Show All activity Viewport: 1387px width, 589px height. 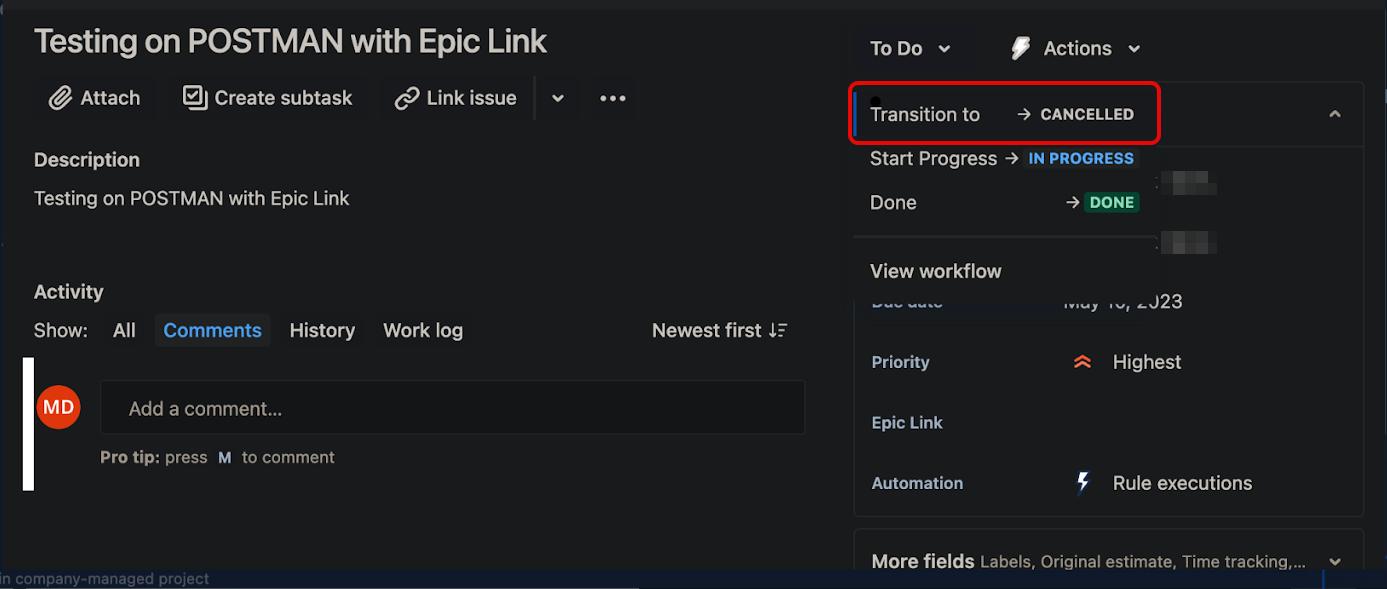pos(124,330)
